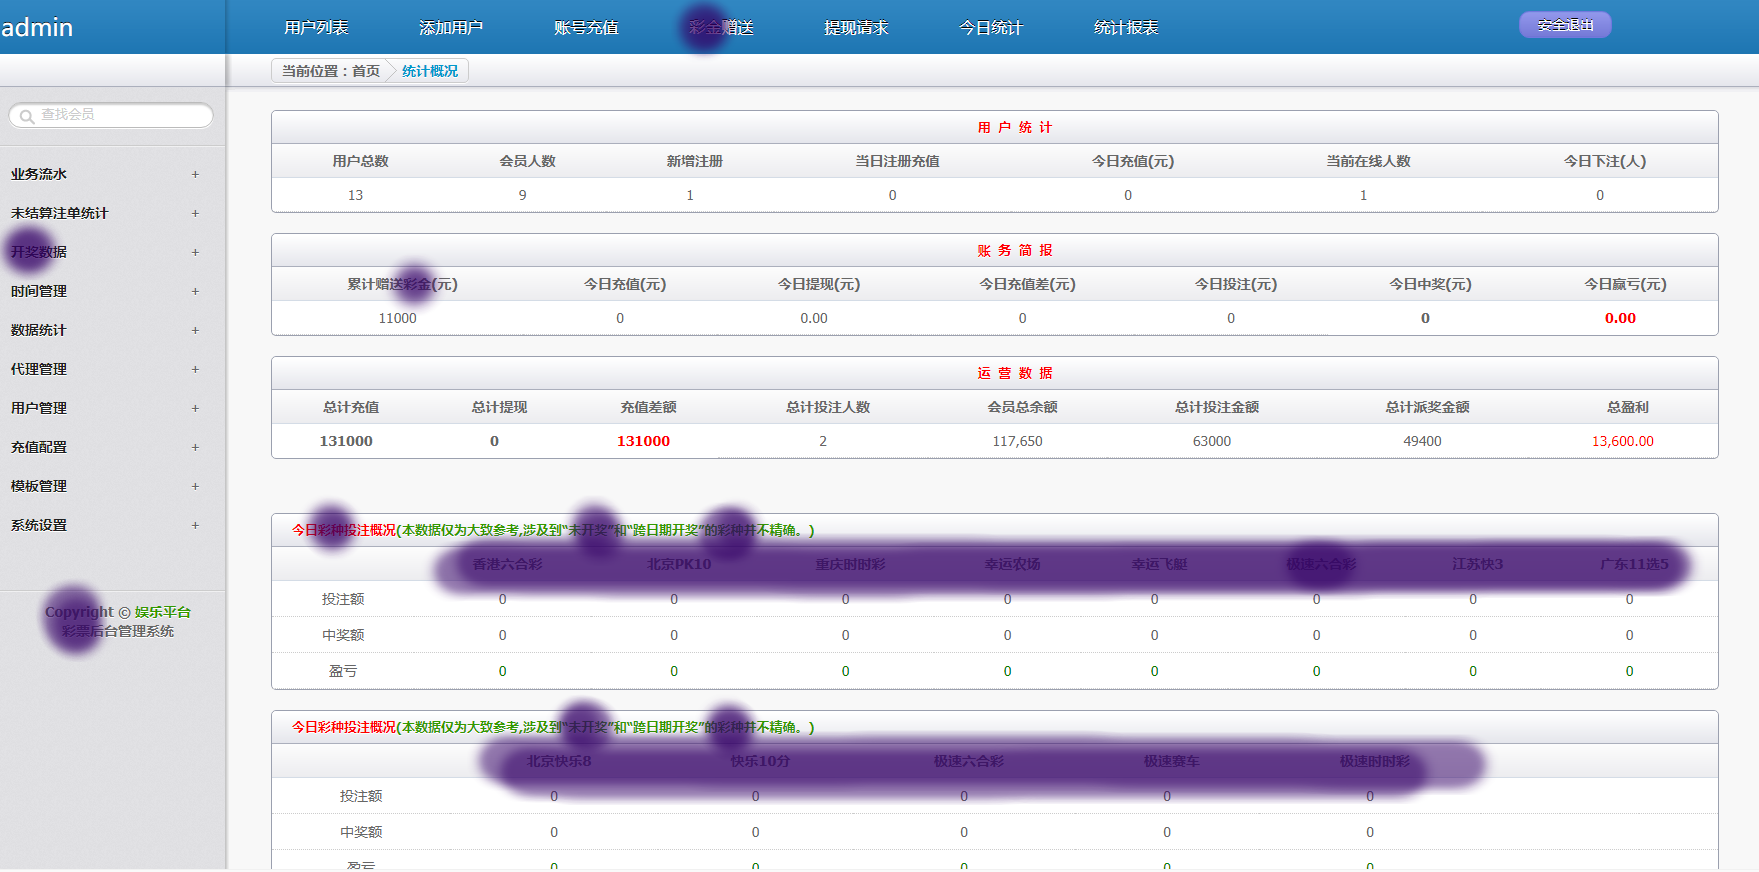
Task: Select 系统设置 sidebar label
Action: click(39, 525)
